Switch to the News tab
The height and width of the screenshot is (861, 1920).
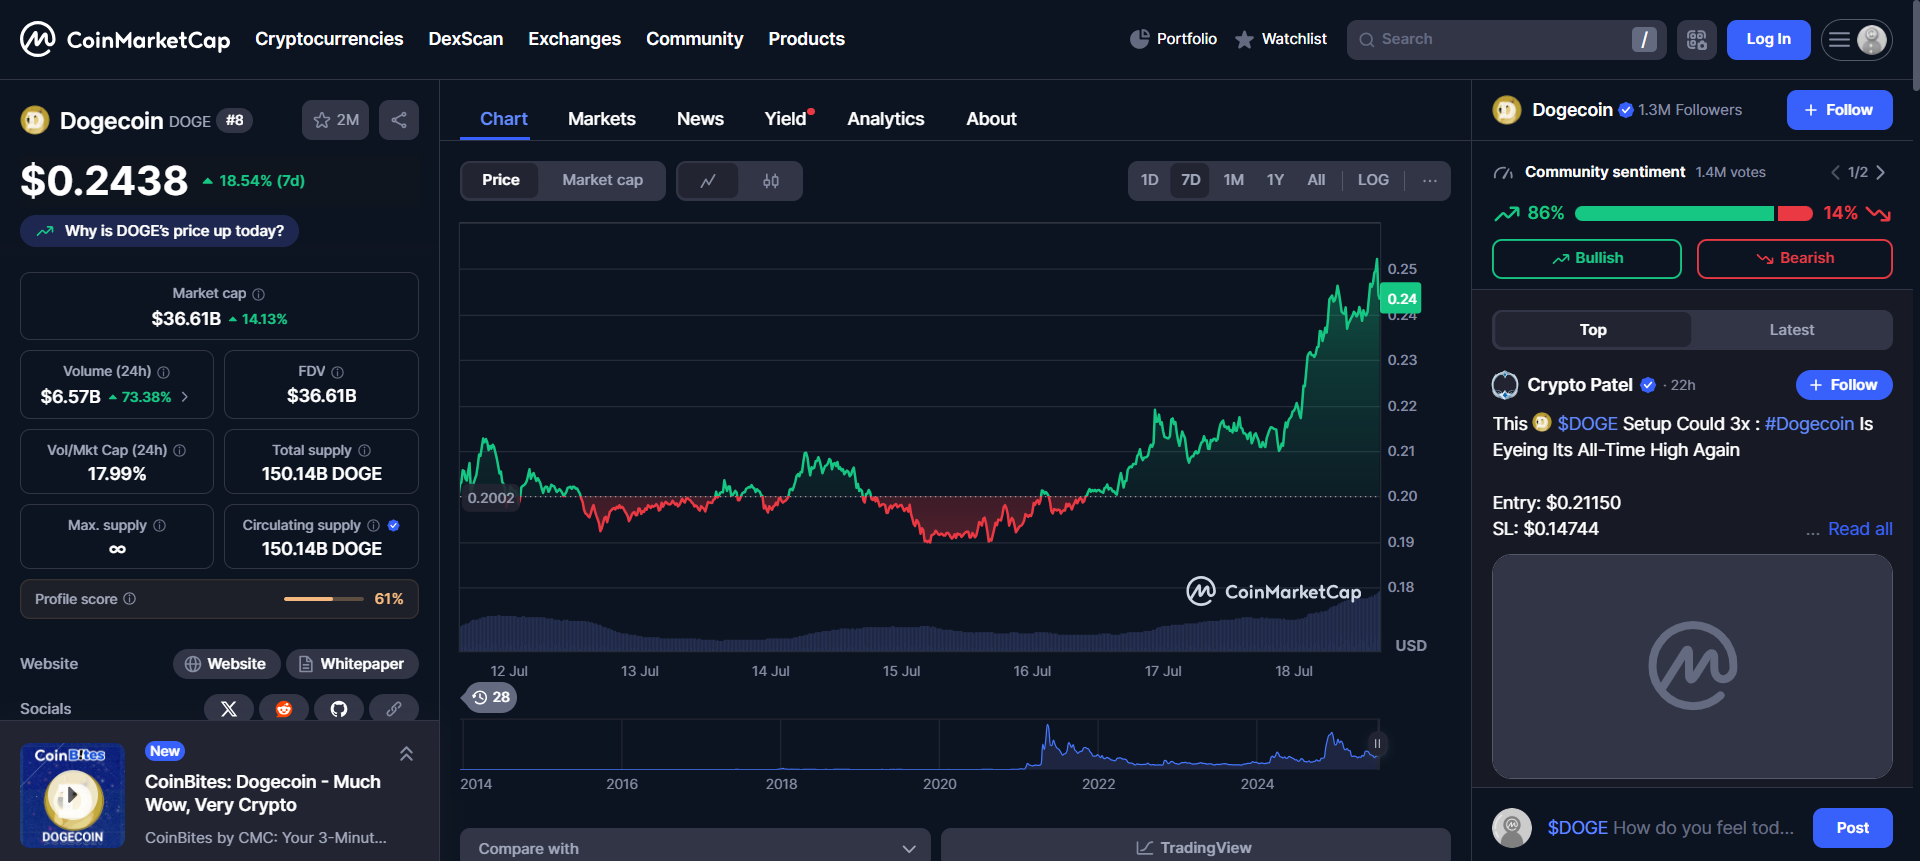click(700, 119)
